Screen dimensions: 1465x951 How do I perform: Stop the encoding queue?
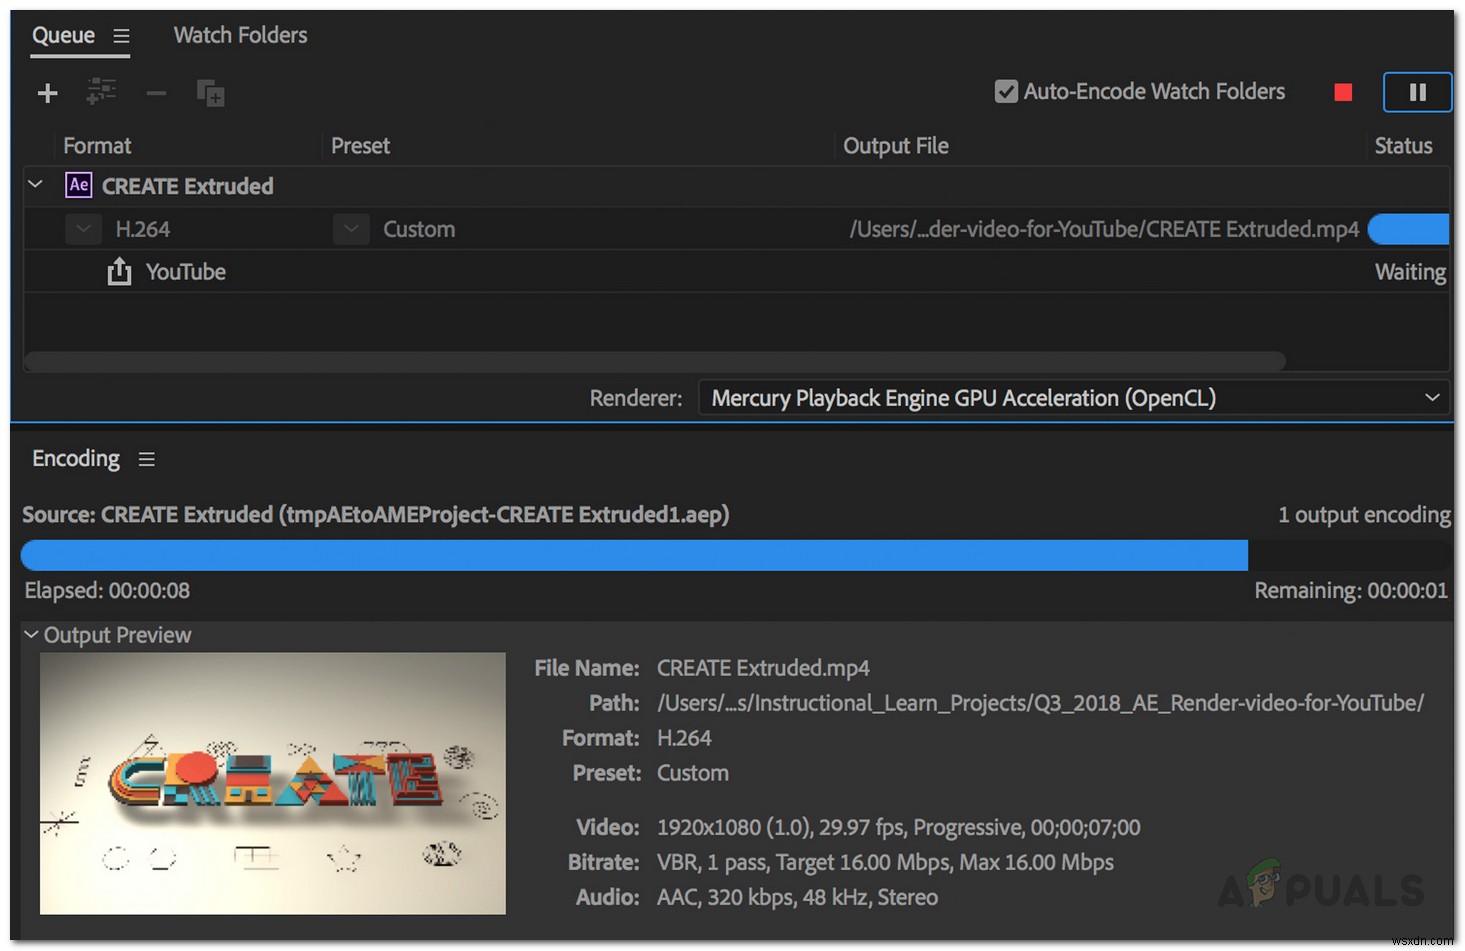coord(1343,91)
